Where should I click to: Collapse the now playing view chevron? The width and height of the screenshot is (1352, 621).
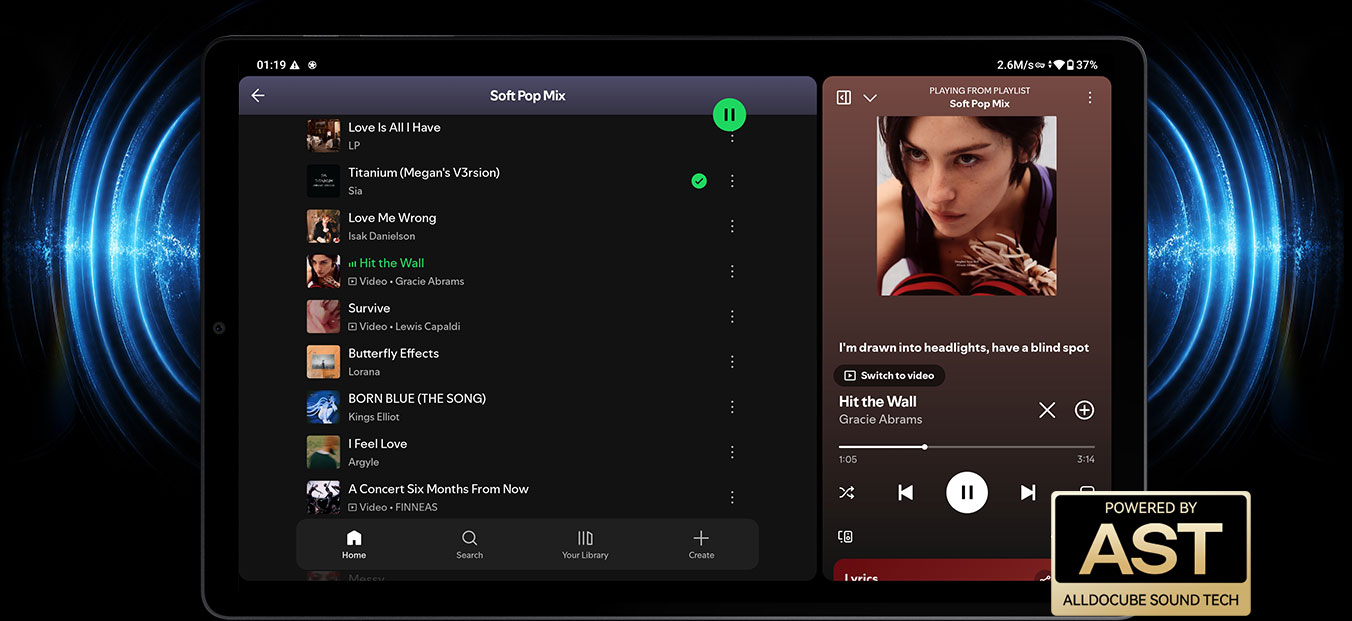pos(870,98)
